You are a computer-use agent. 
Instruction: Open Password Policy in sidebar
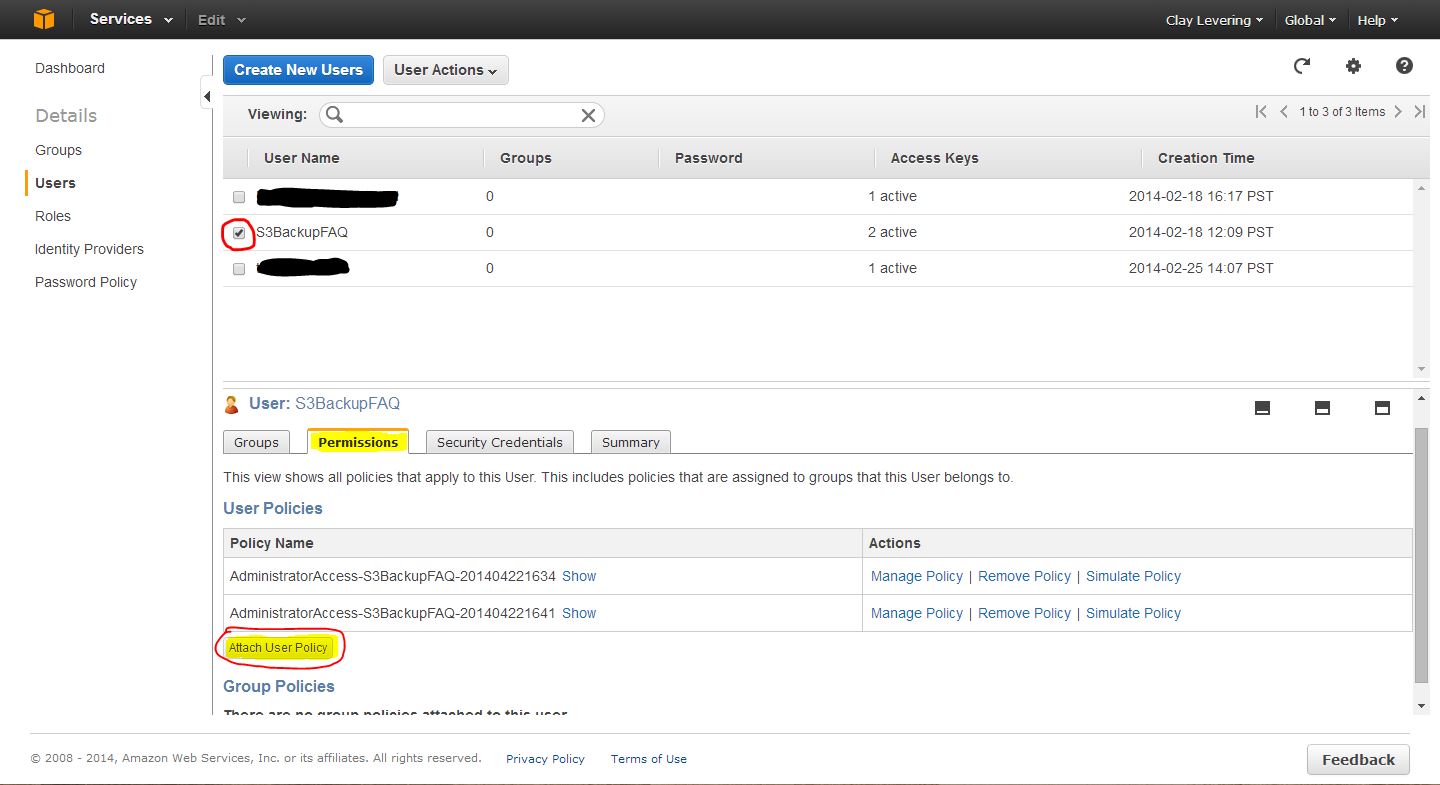(x=86, y=282)
